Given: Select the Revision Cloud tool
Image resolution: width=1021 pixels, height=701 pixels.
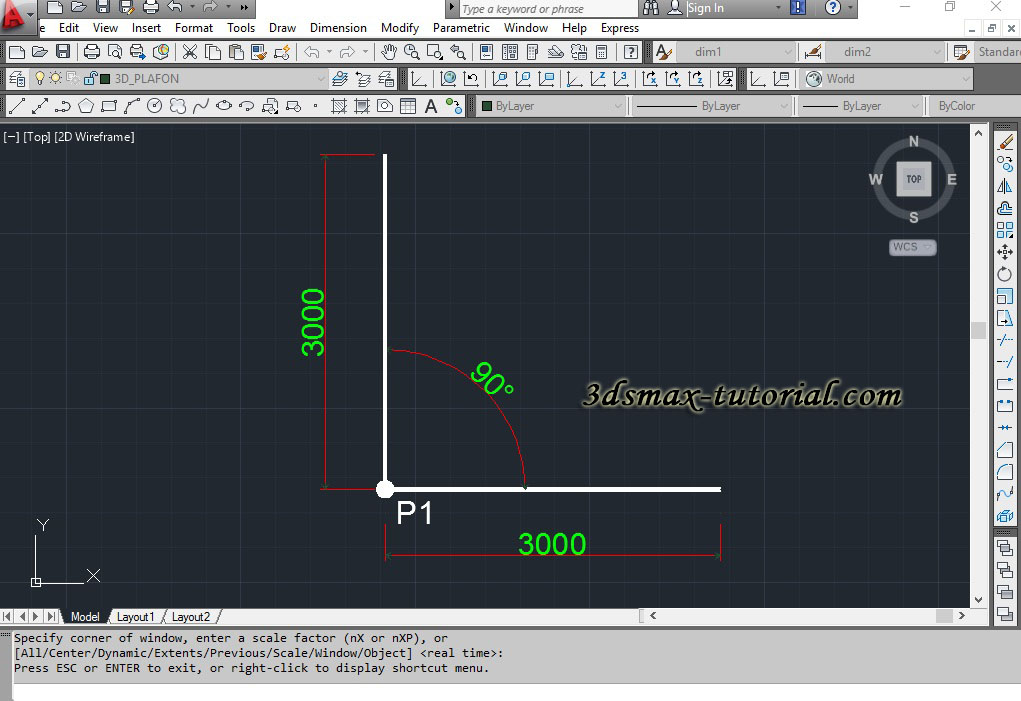Looking at the screenshot, I should (178, 106).
